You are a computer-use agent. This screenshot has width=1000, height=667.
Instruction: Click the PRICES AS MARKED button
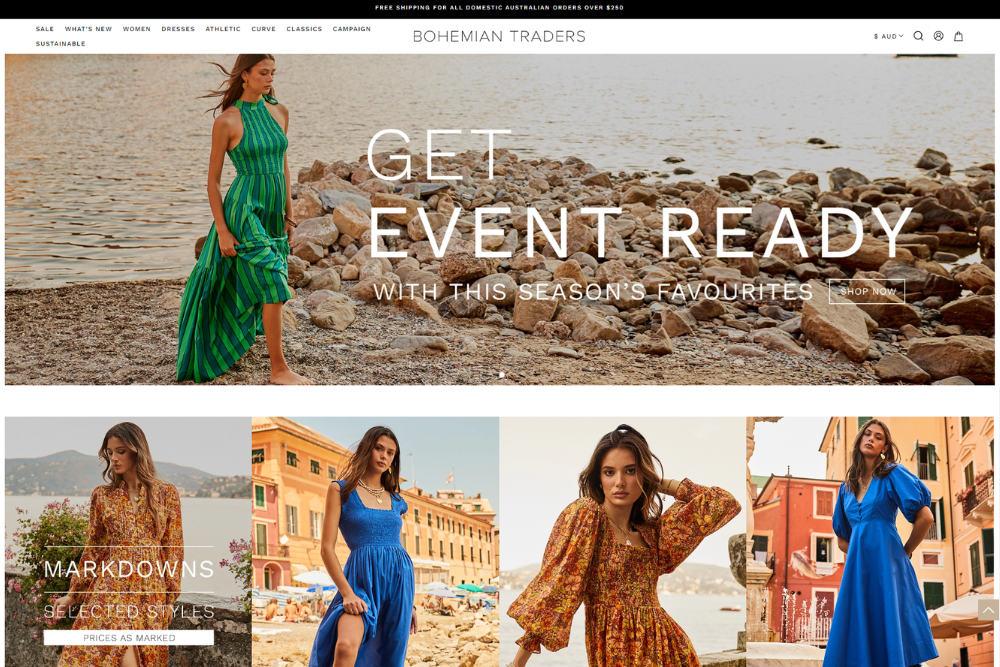[x=129, y=637]
